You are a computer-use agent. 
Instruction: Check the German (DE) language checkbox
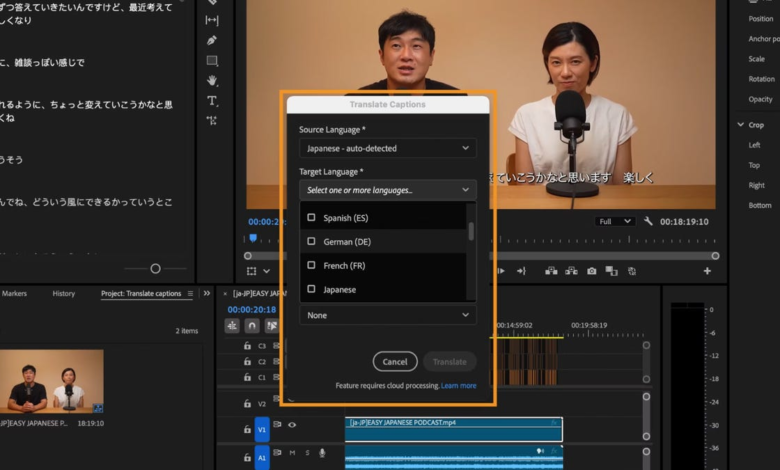tap(311, 241)
